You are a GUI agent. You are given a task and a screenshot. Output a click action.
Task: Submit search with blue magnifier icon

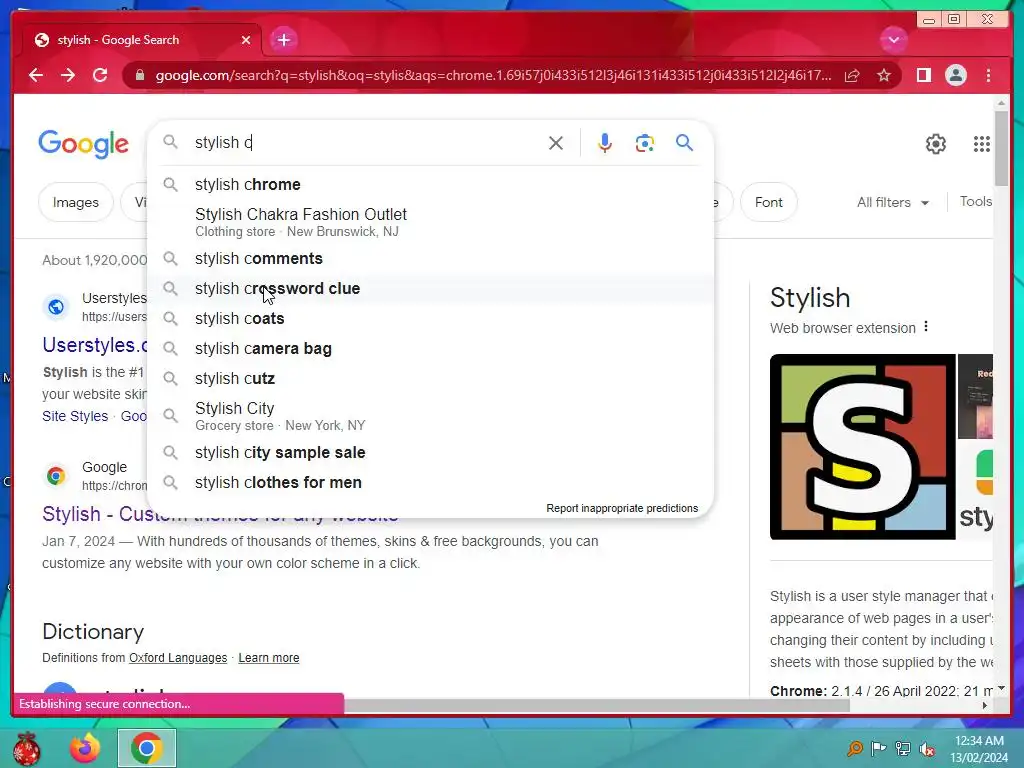(x=684, y=142)
